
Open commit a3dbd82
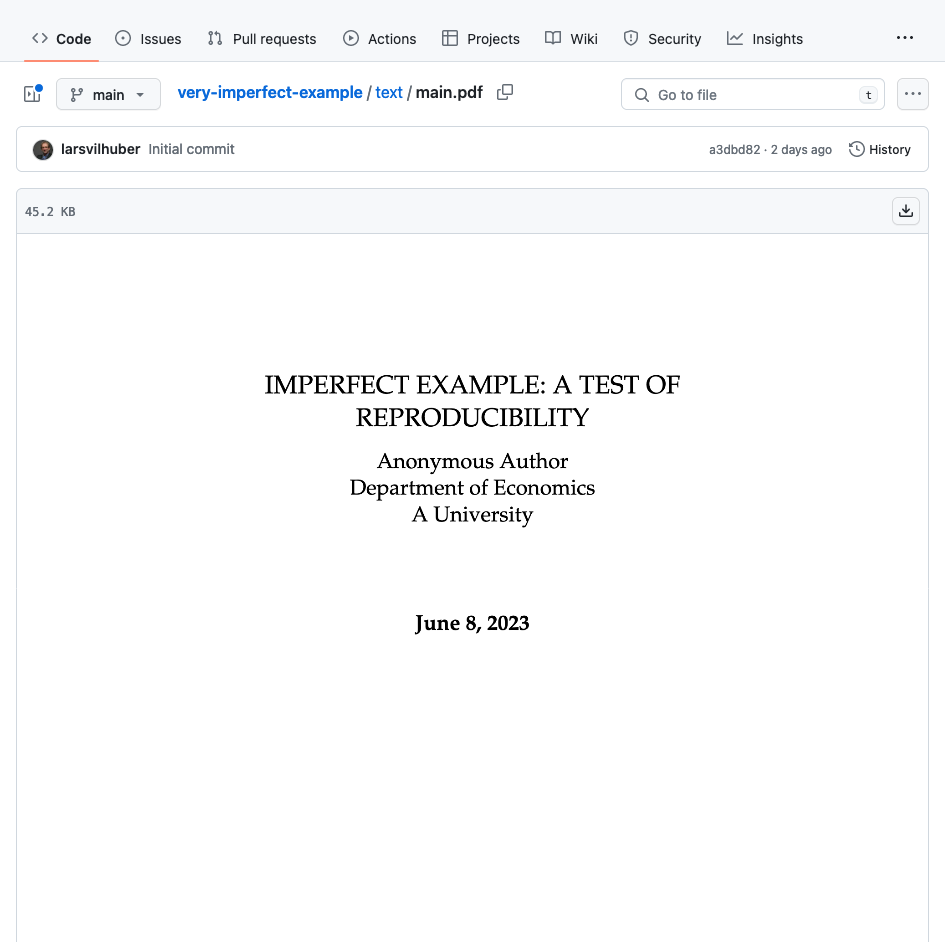(x=734, y=150)
